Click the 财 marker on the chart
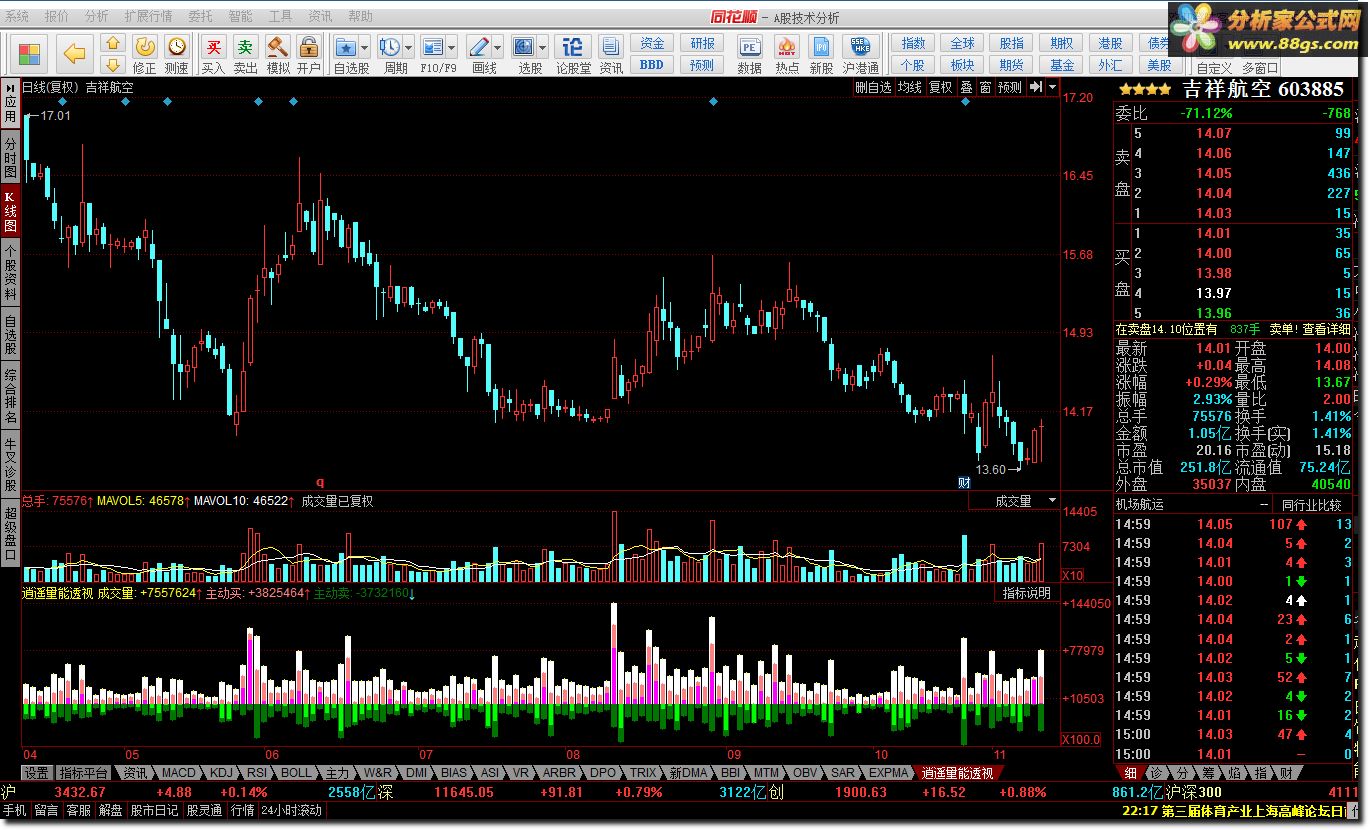 pos(964,483)
